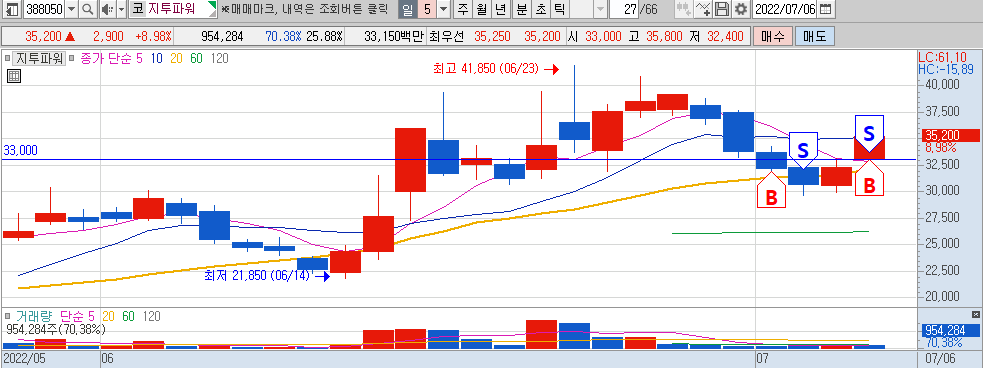The width and height of the screenshot is (983, 368).
Task: Expand the stock code 388050 dropdown
Action: click(x=71, y=9)
